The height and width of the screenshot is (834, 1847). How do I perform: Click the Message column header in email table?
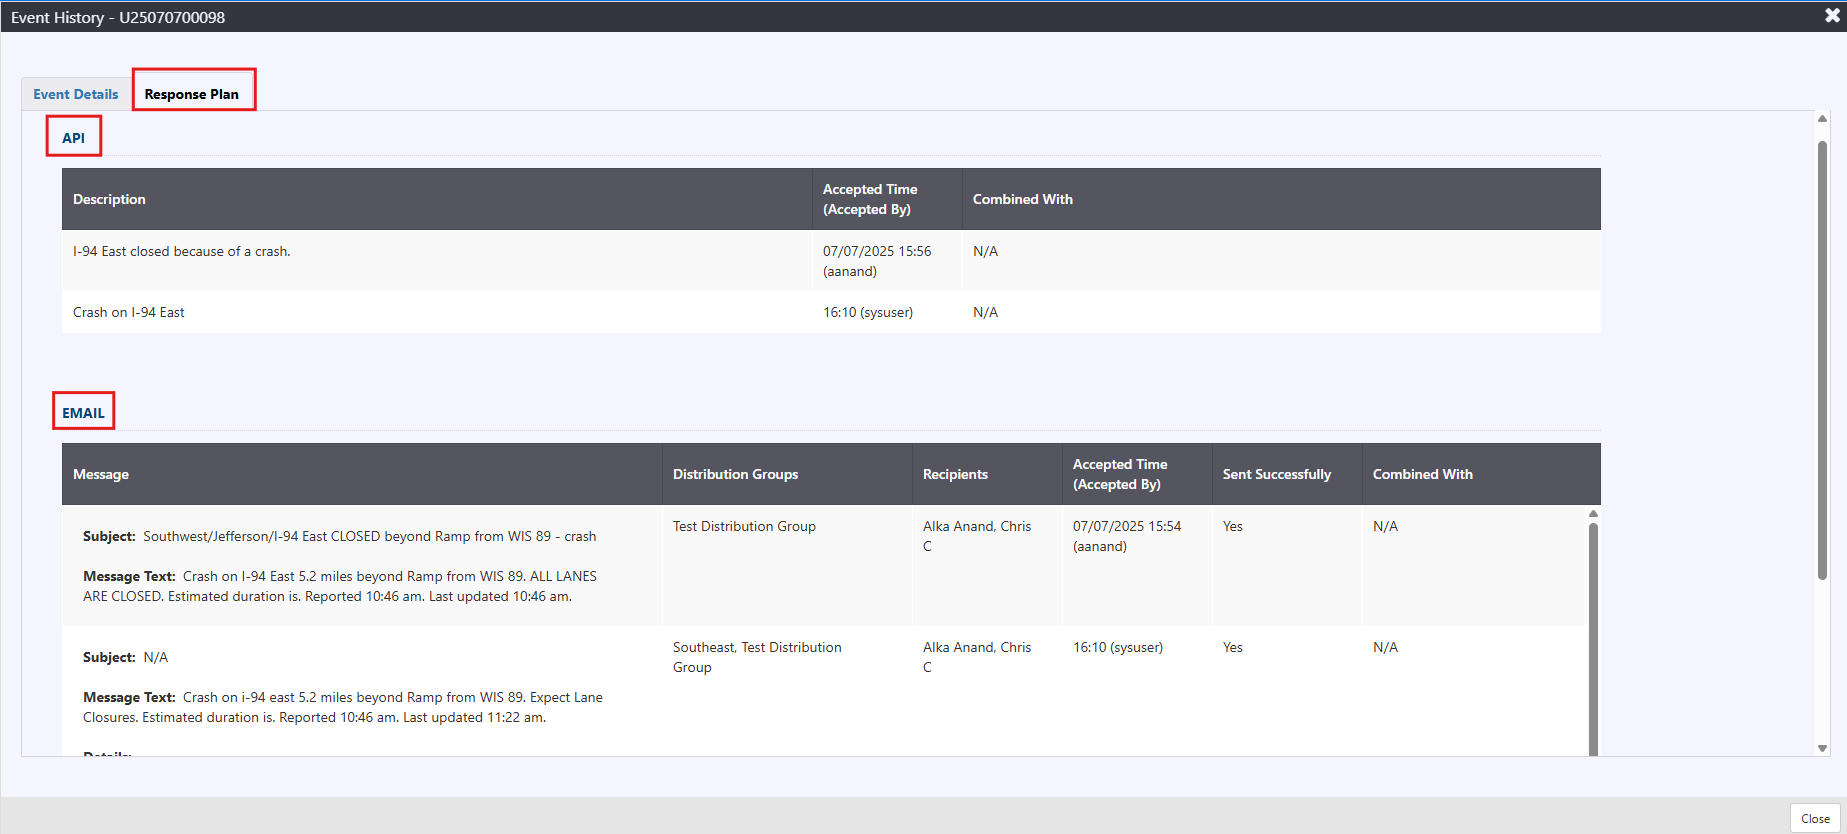[x=101, y=474]
